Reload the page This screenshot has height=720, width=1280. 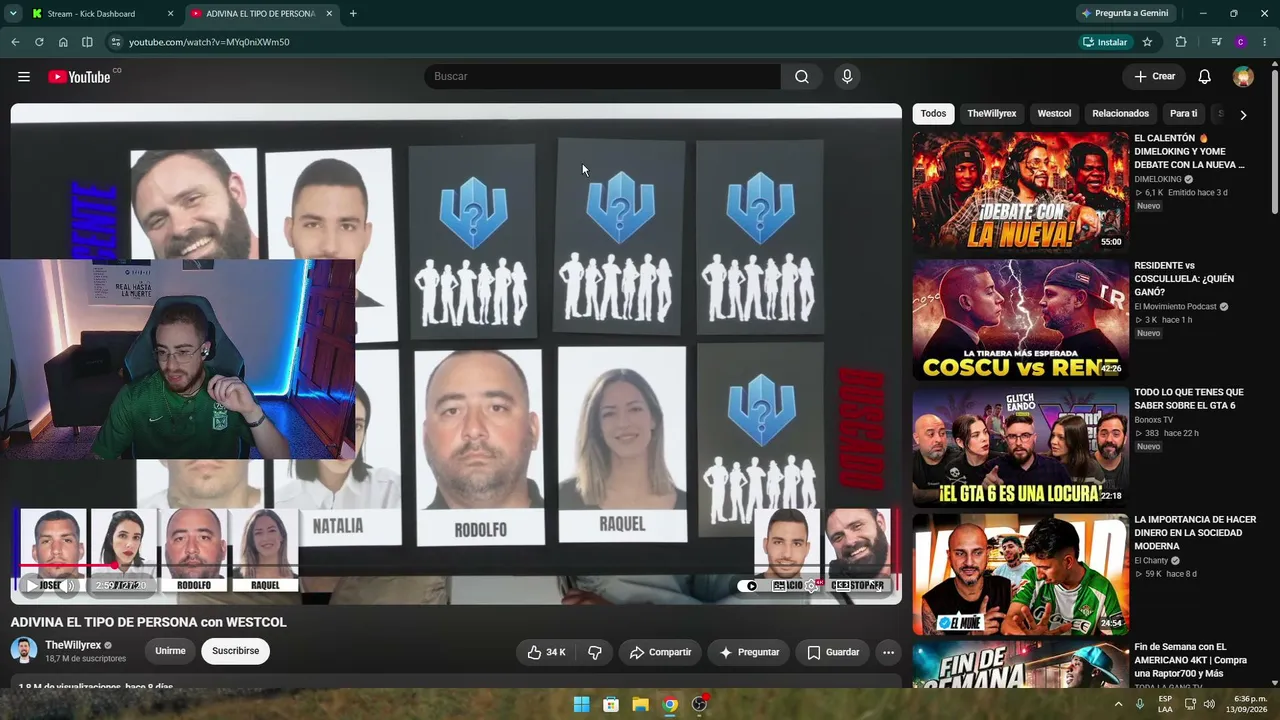click(39, 42)
